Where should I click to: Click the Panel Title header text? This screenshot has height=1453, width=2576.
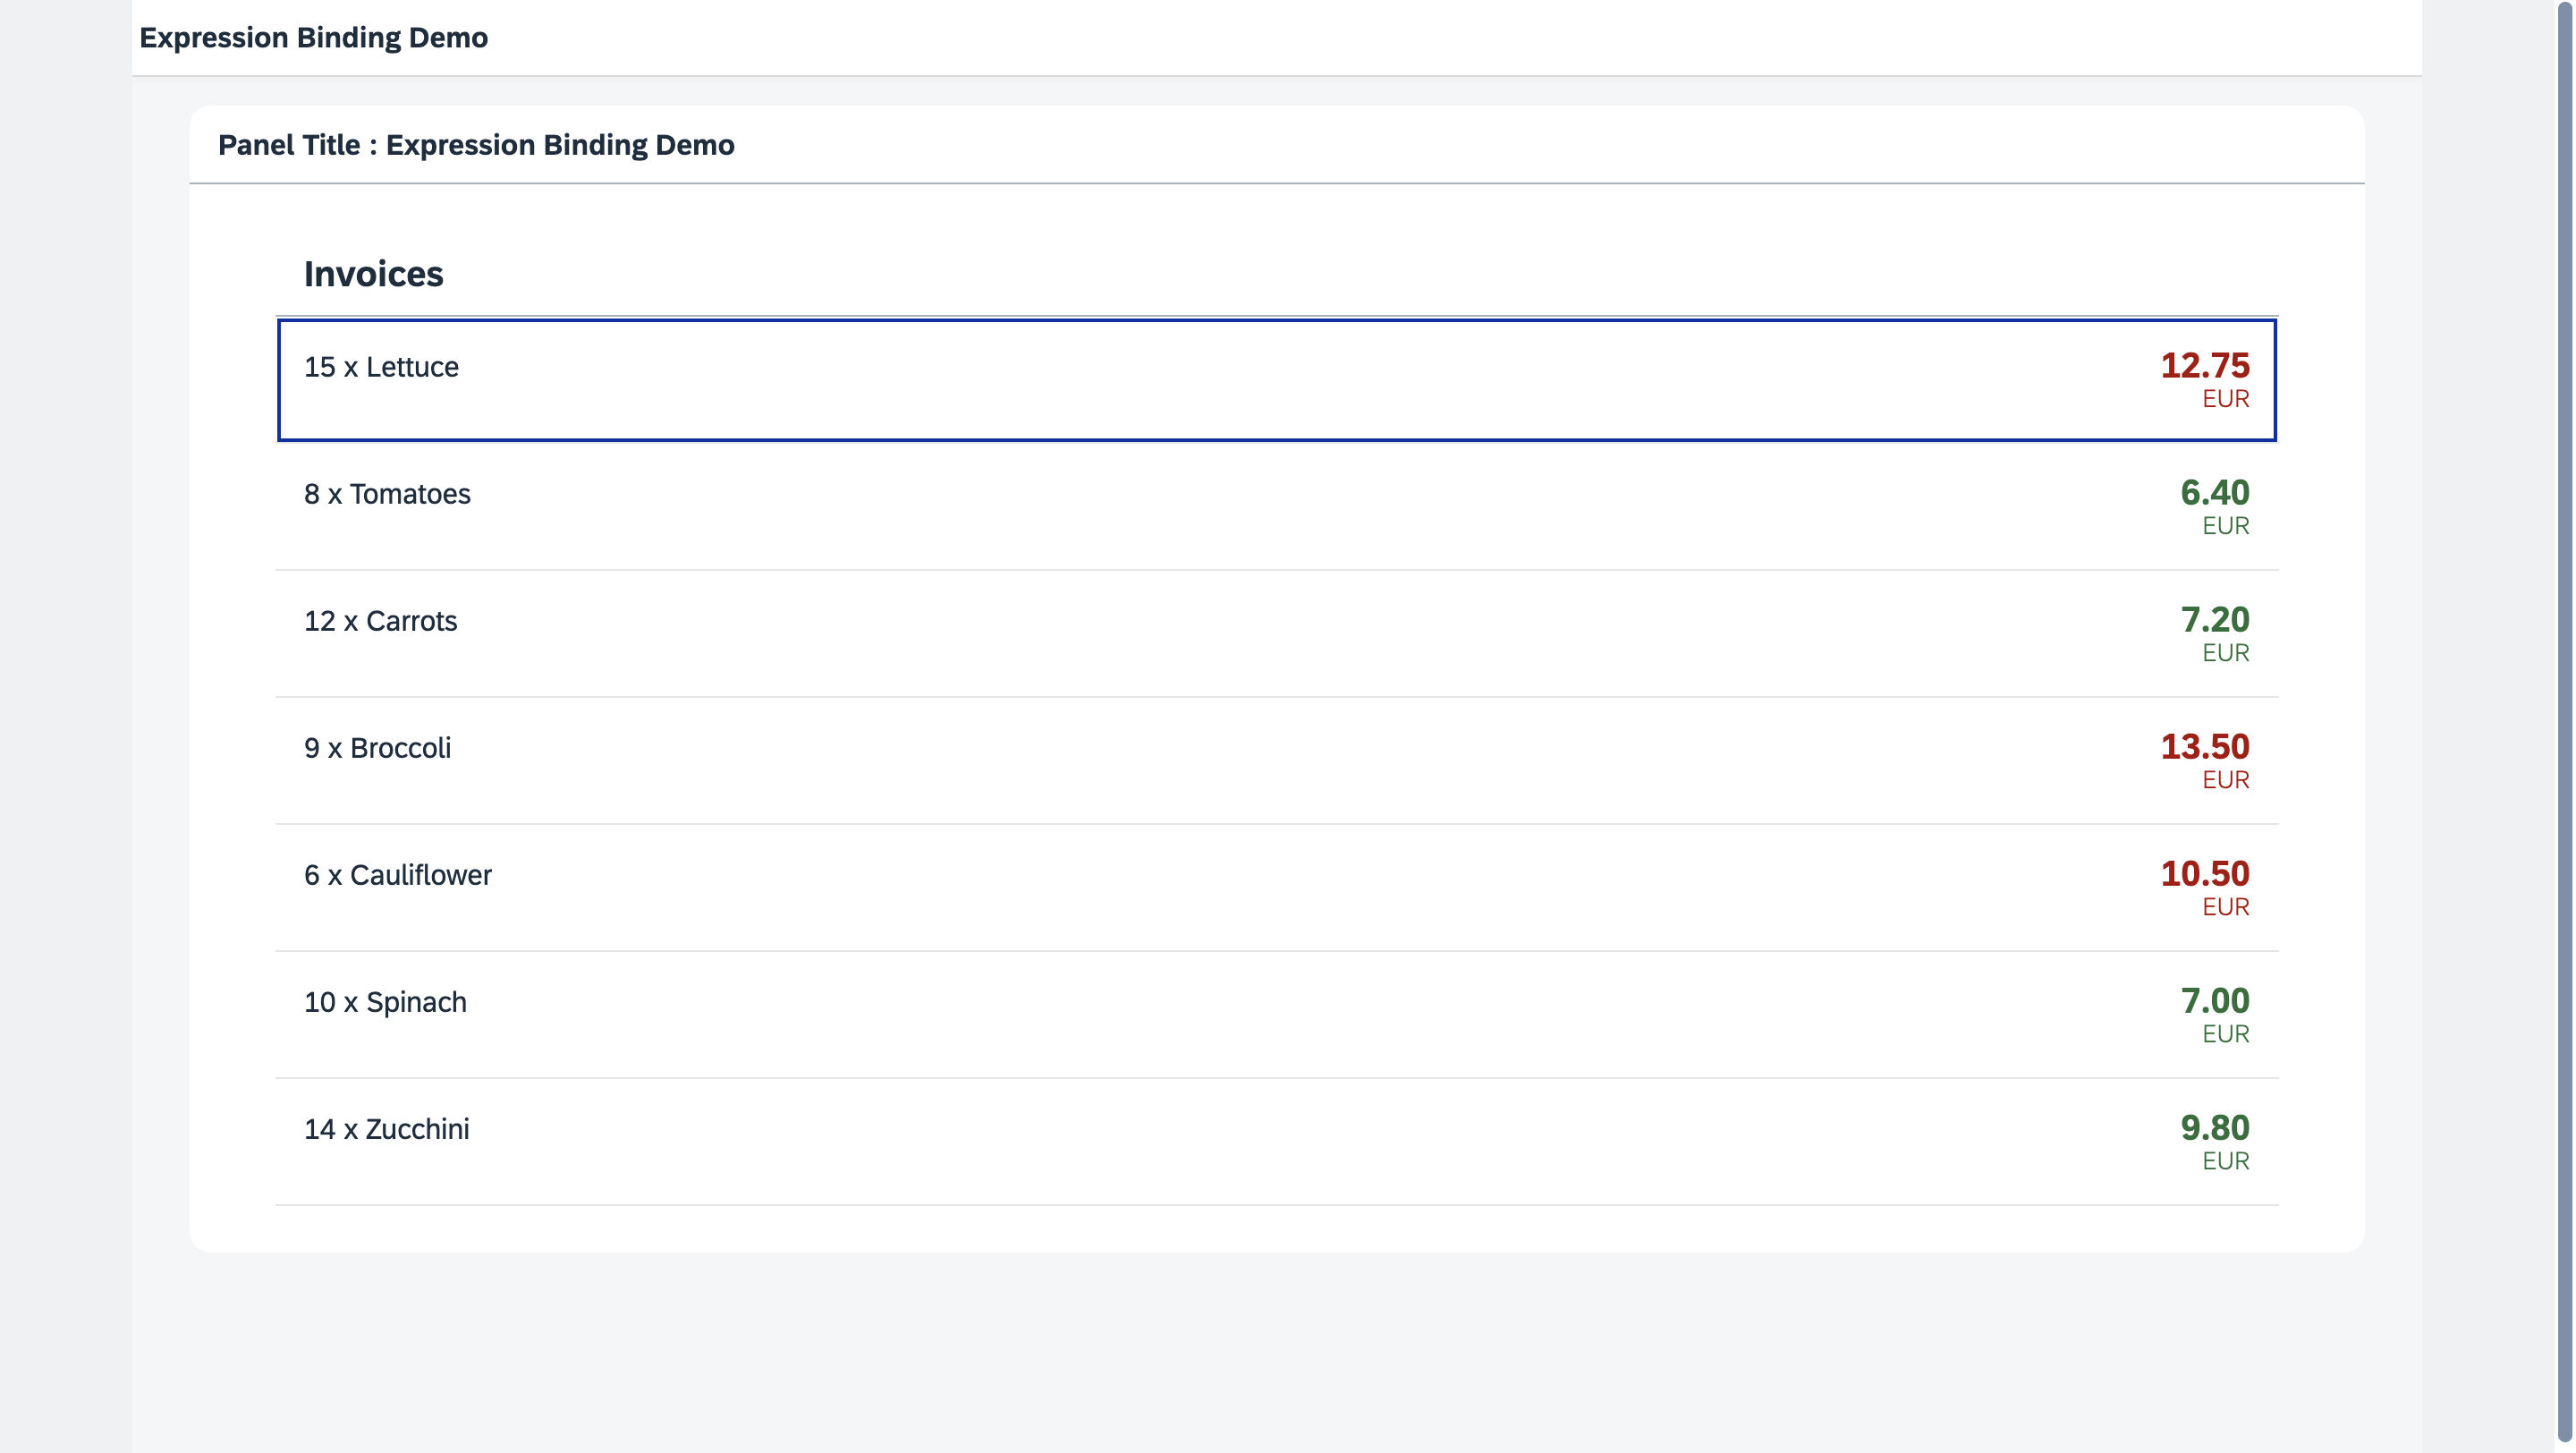click(x=476, y=145)
